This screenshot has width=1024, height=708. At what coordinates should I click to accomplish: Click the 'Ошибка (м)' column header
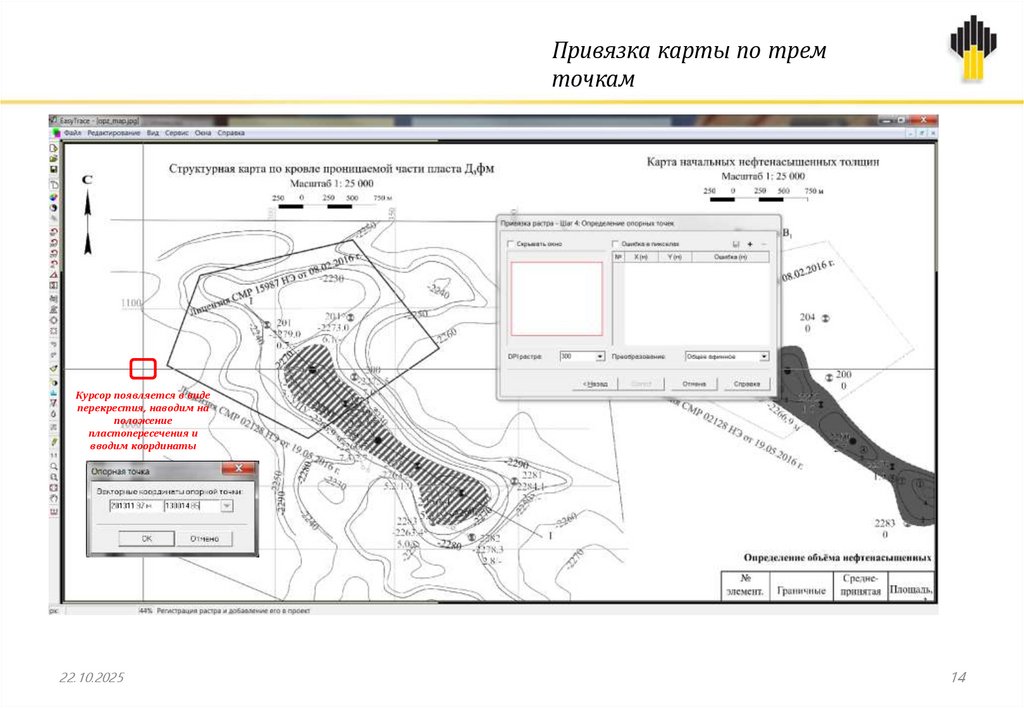(x=730, y=257)
